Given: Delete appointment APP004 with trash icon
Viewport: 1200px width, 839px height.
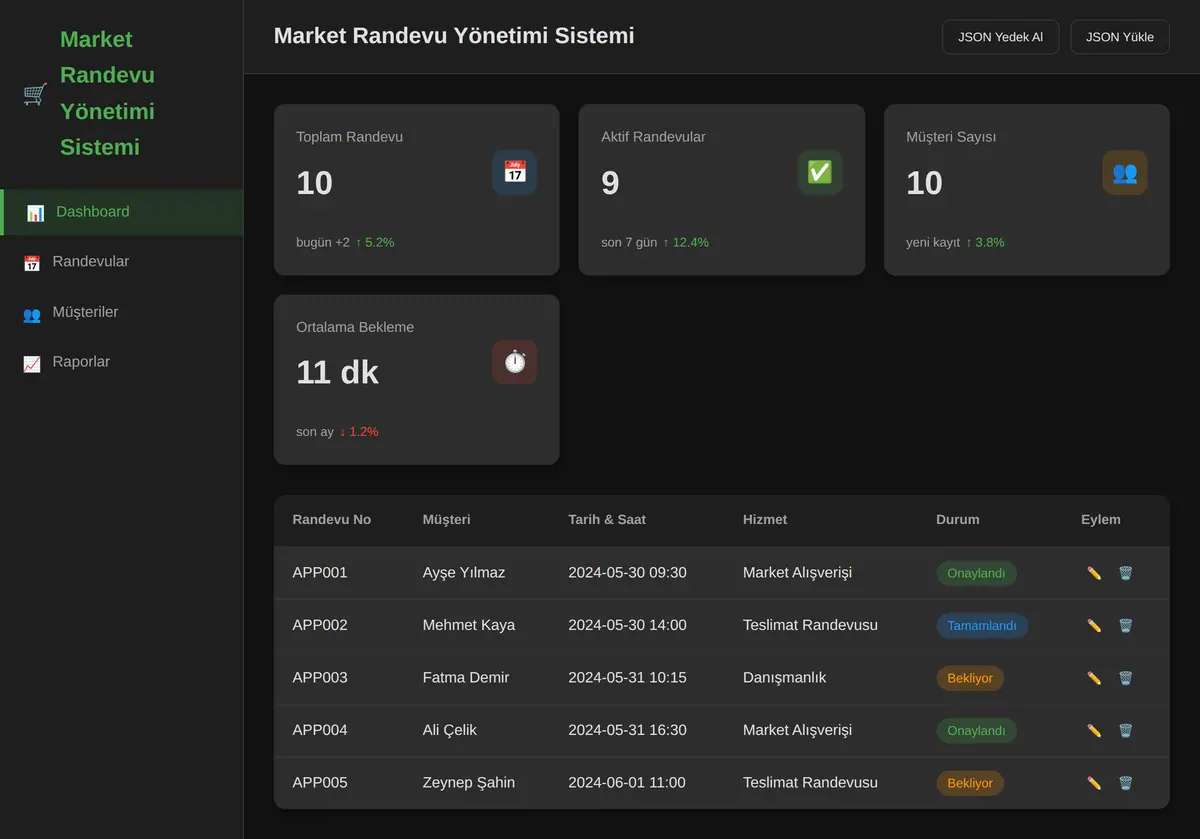Looking at the screenshot, I should click(x=1125, y=730).
